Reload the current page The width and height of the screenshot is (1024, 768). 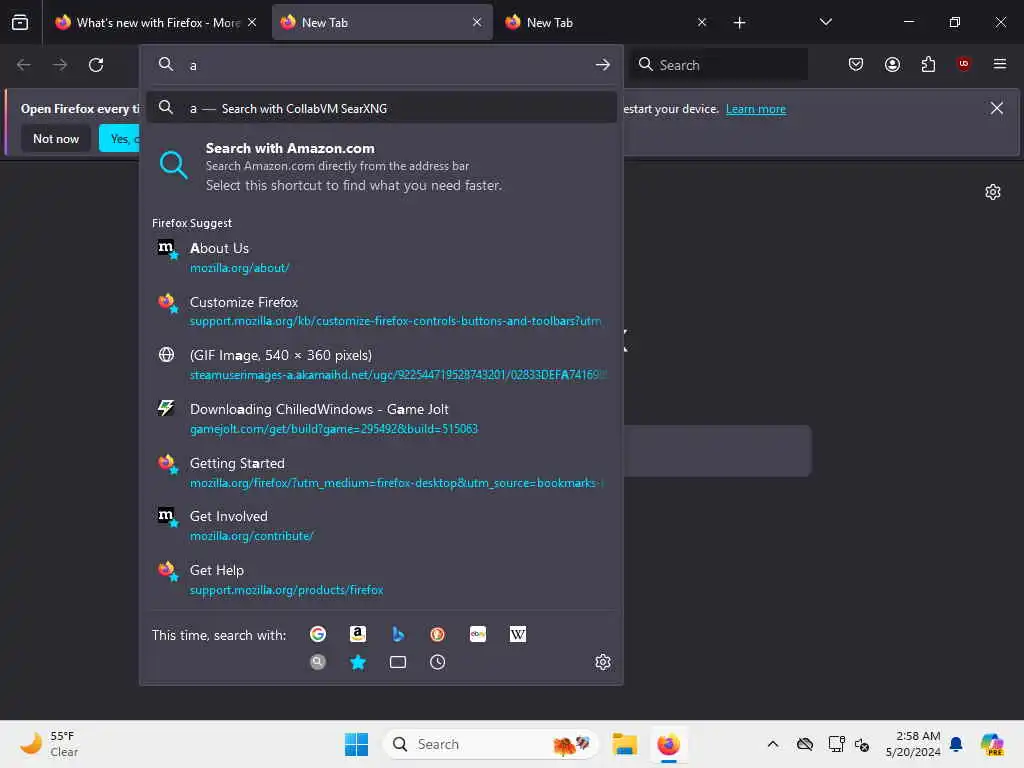[x=96, y=65]
